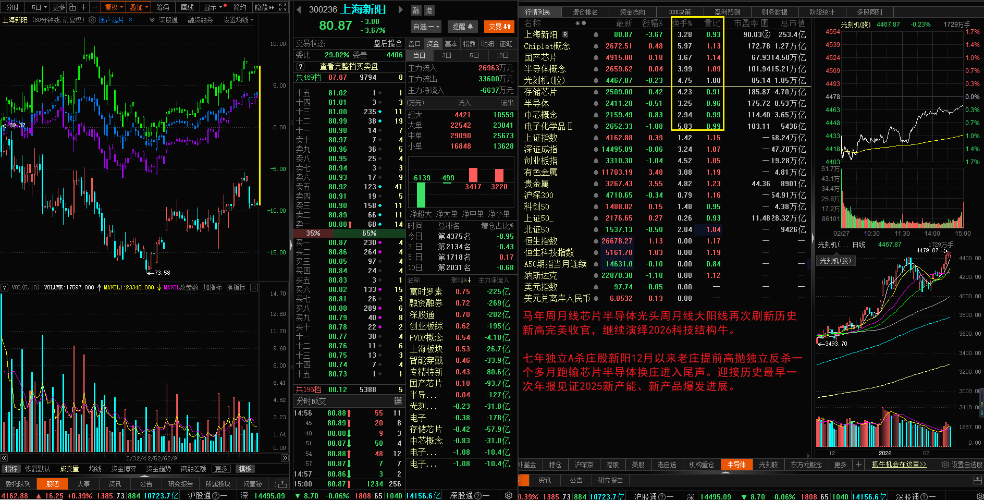This screenshot has height=500, width=984.
Task: Switch to 财务数据 tab in right panel
Action: 774,12
